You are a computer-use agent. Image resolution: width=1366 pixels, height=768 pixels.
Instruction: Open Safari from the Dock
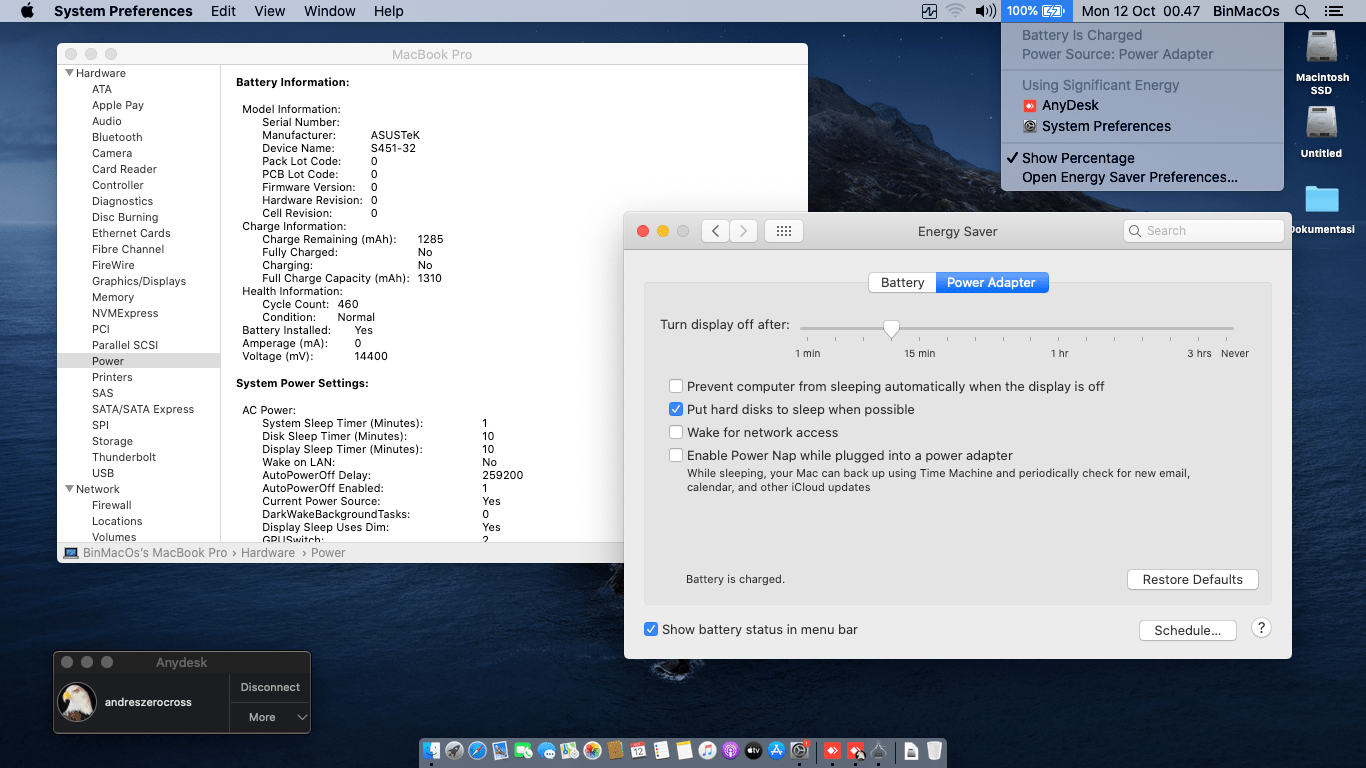pyautogui.click(x=477, y=750)
